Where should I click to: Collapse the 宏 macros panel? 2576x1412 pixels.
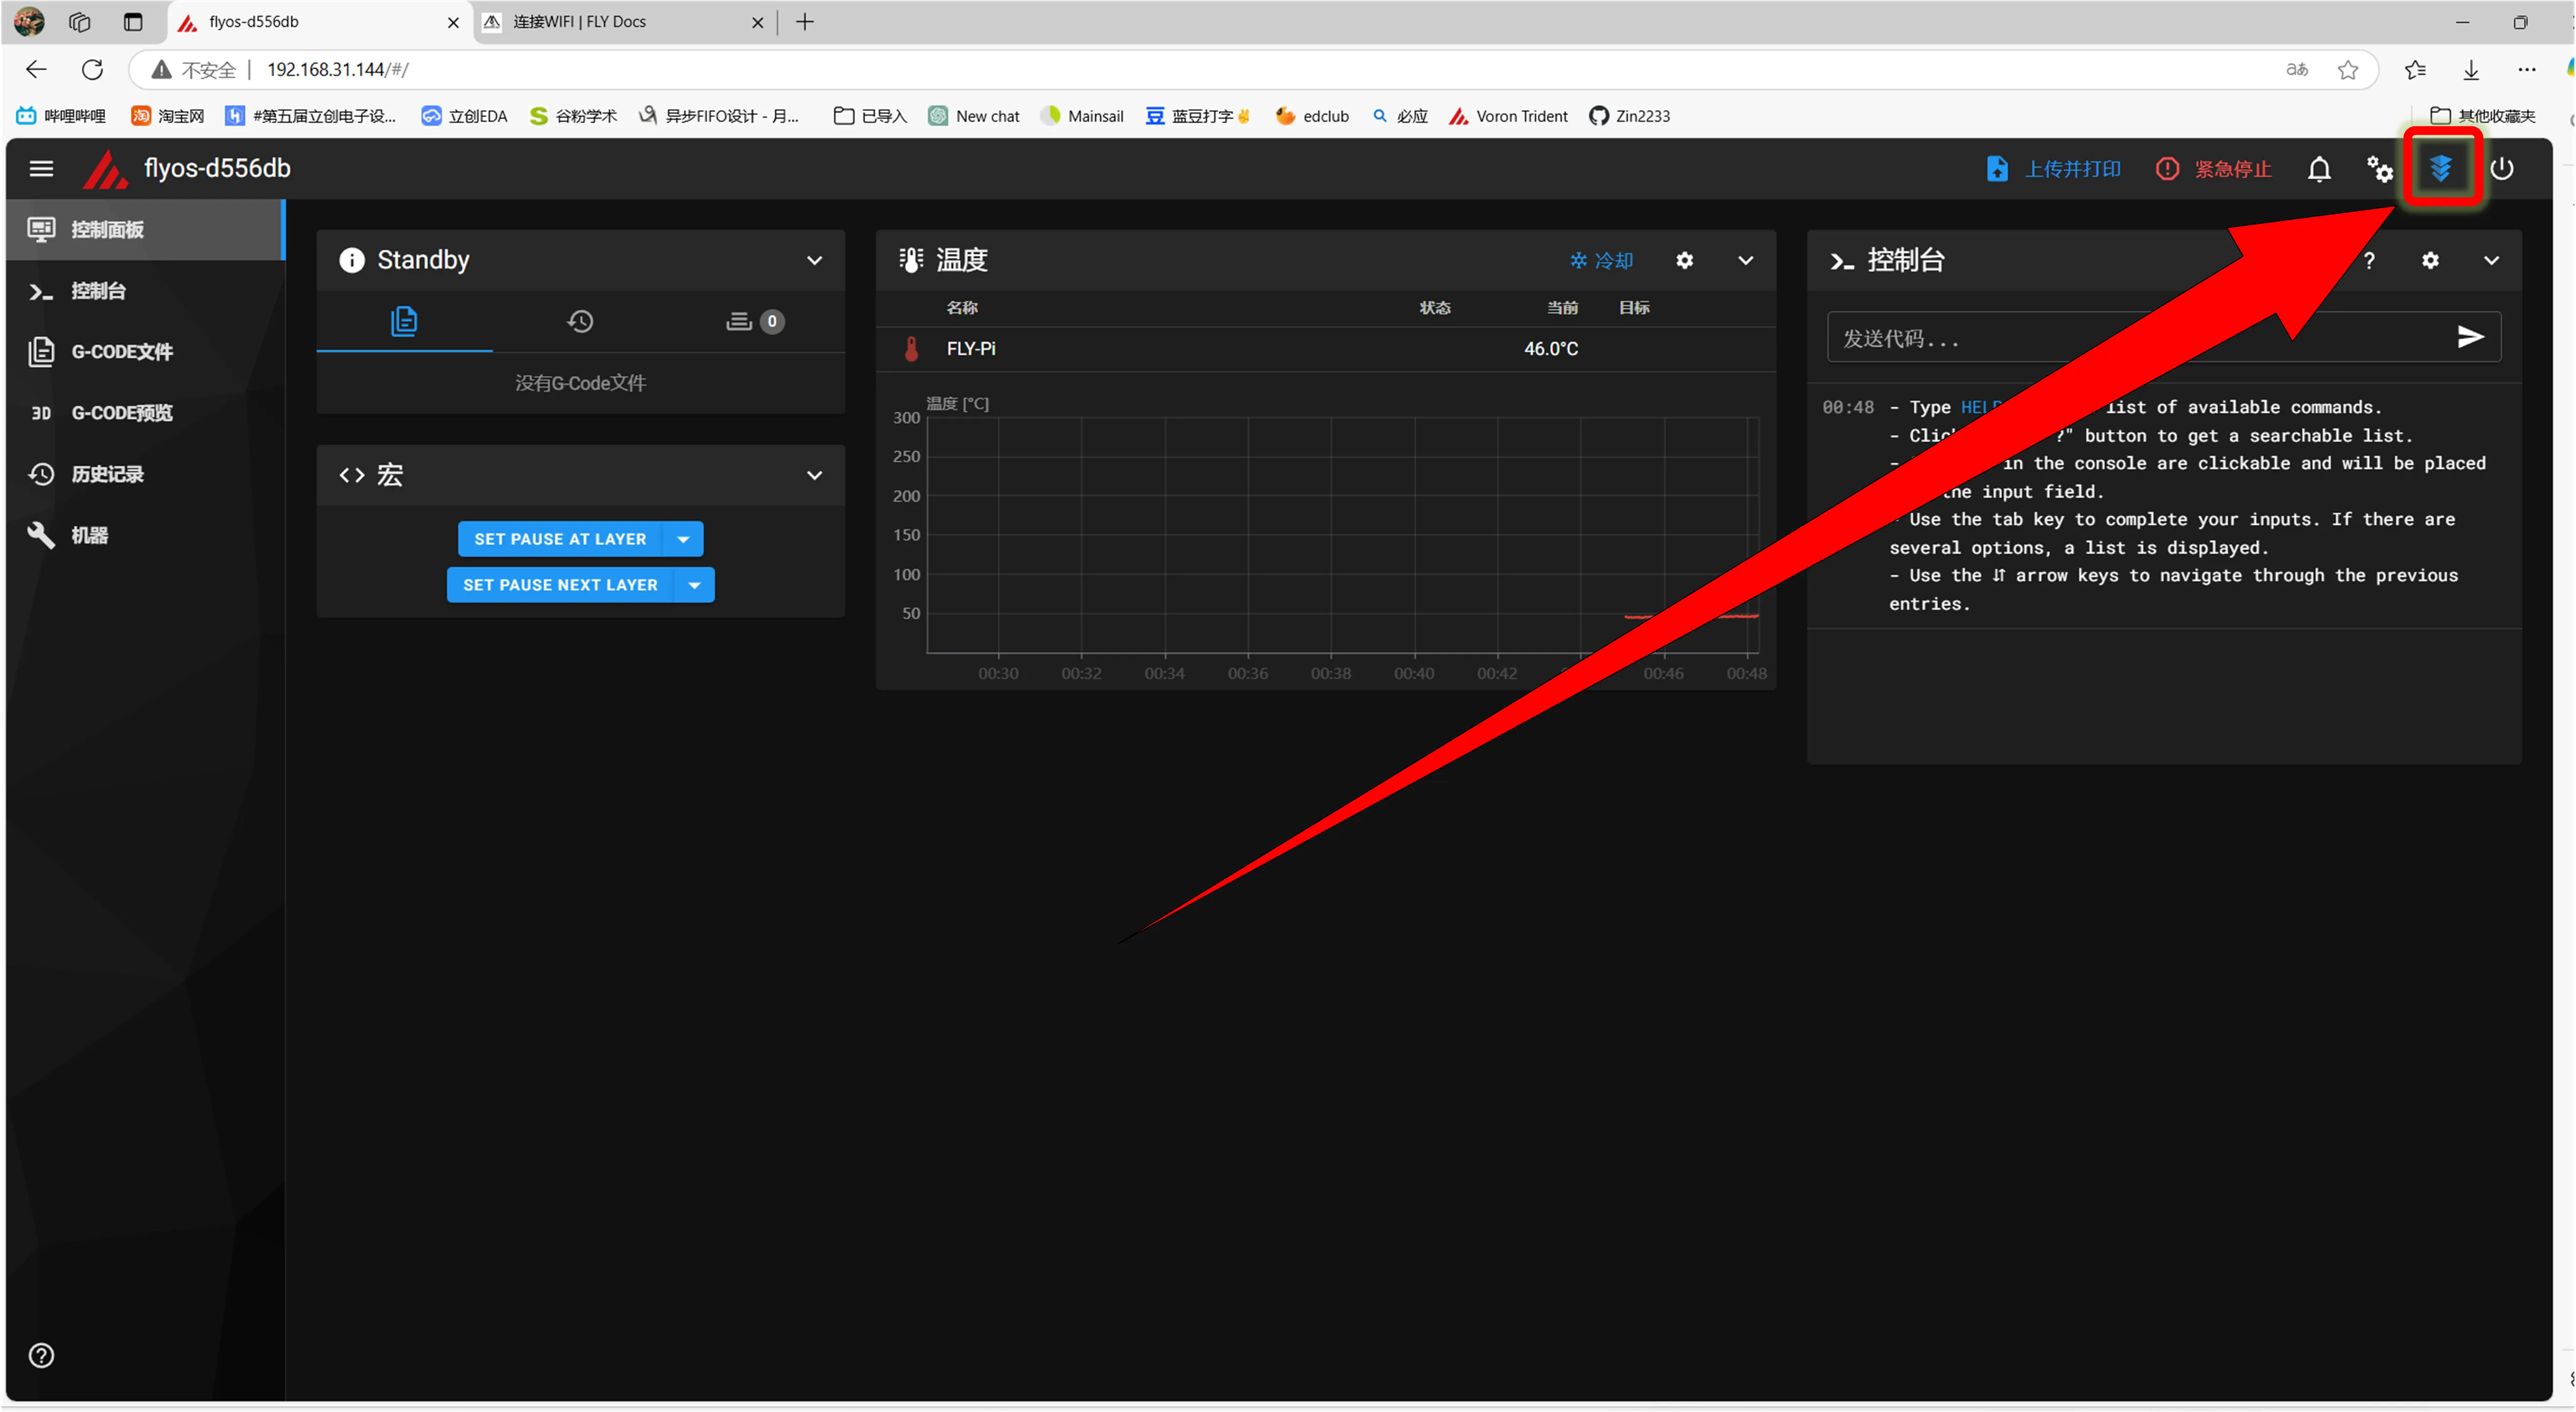[x=814, y=476]
